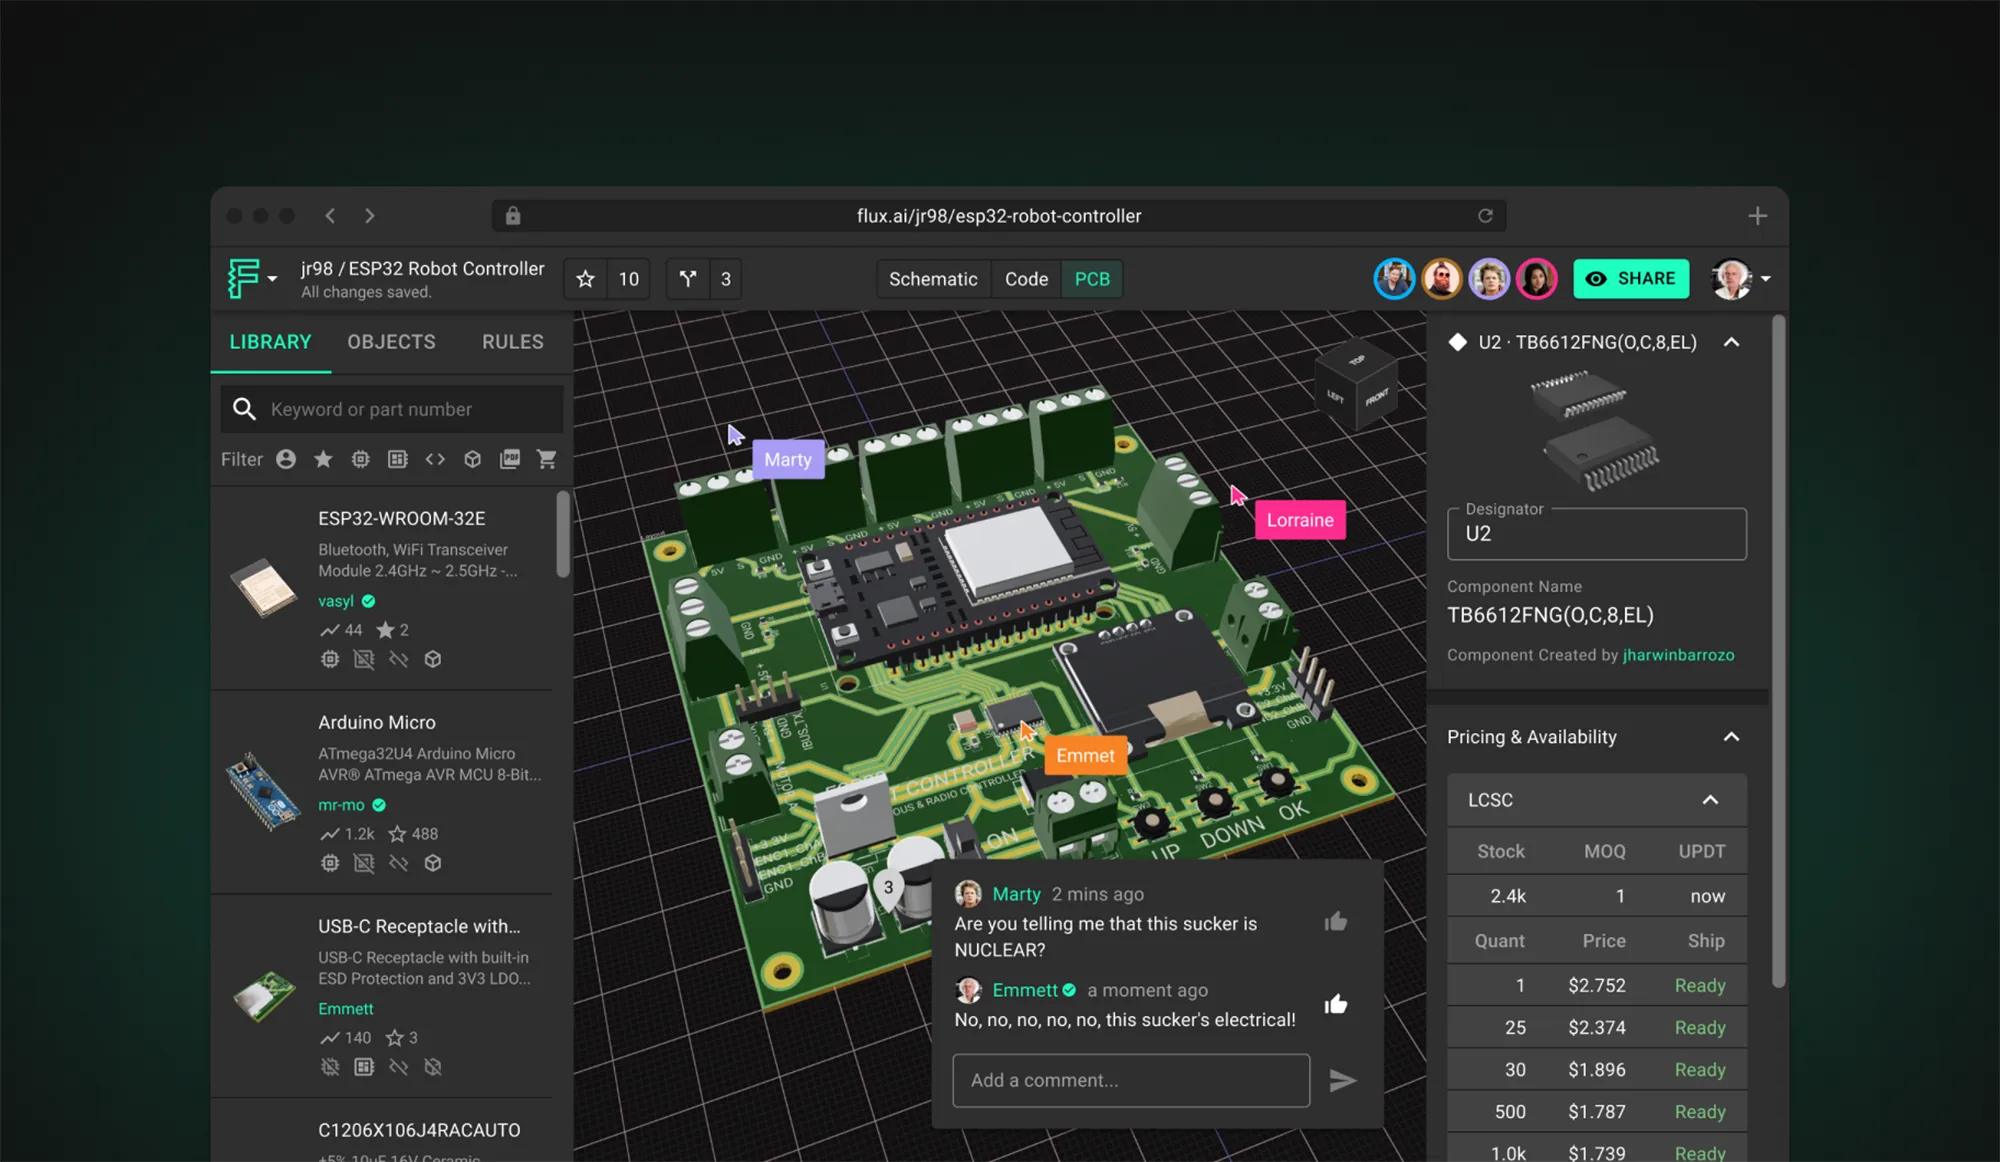Like Marty's comment with thumbs up
This screenshot has height=1162, width=2000.
(x=1336, y=922)
